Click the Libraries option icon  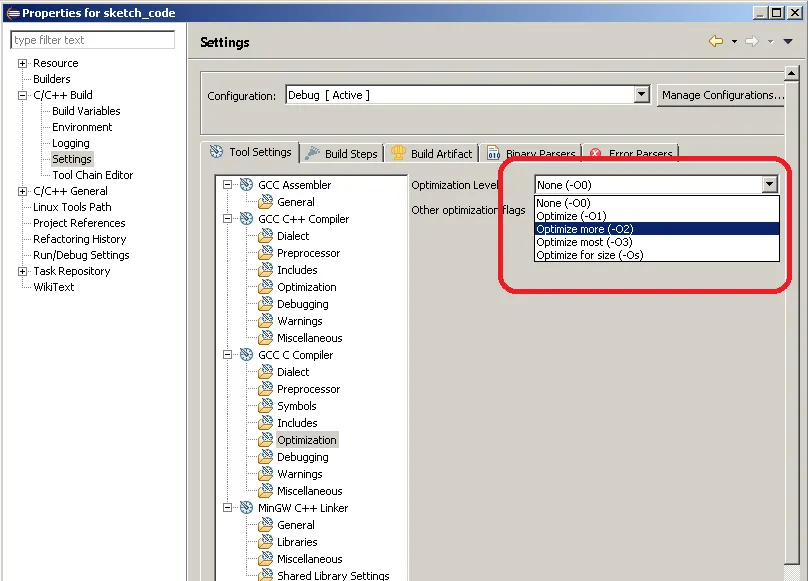tap(265, 542)
